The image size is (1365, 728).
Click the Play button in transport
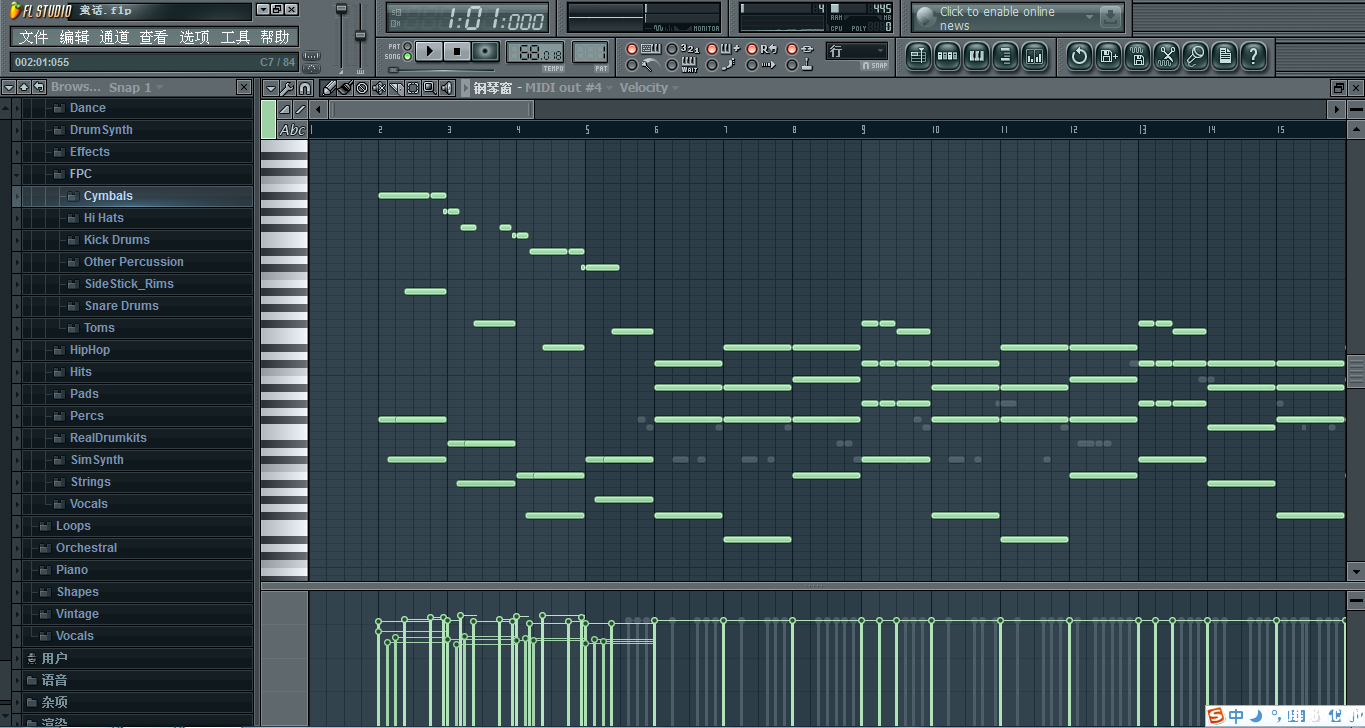429,51
